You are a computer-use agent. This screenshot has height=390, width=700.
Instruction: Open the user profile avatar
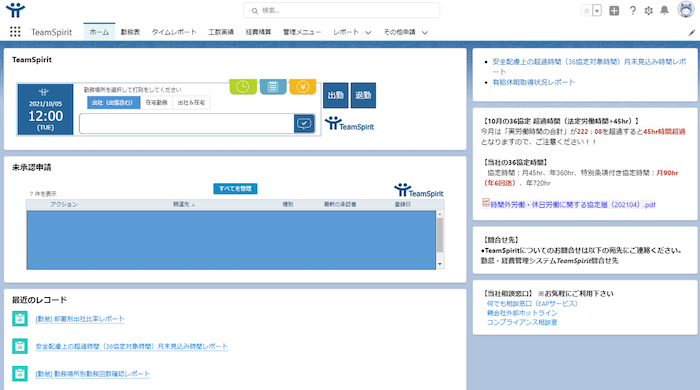686,10
